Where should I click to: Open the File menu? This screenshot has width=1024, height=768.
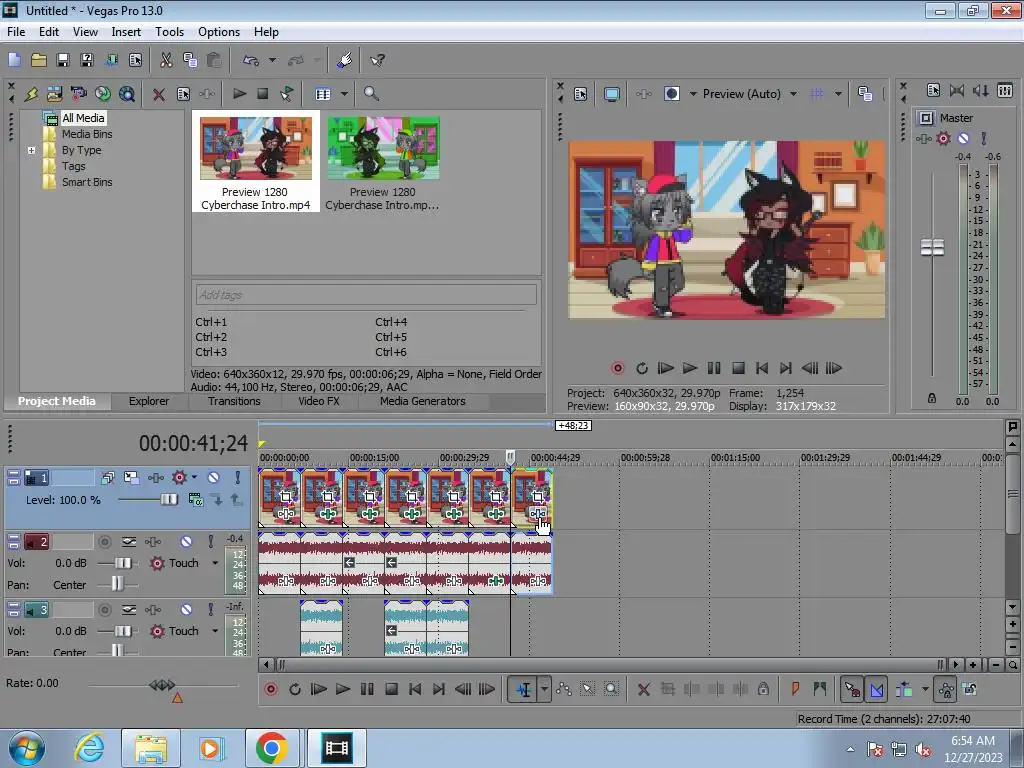pyautogui.click(x=16, y=31)
